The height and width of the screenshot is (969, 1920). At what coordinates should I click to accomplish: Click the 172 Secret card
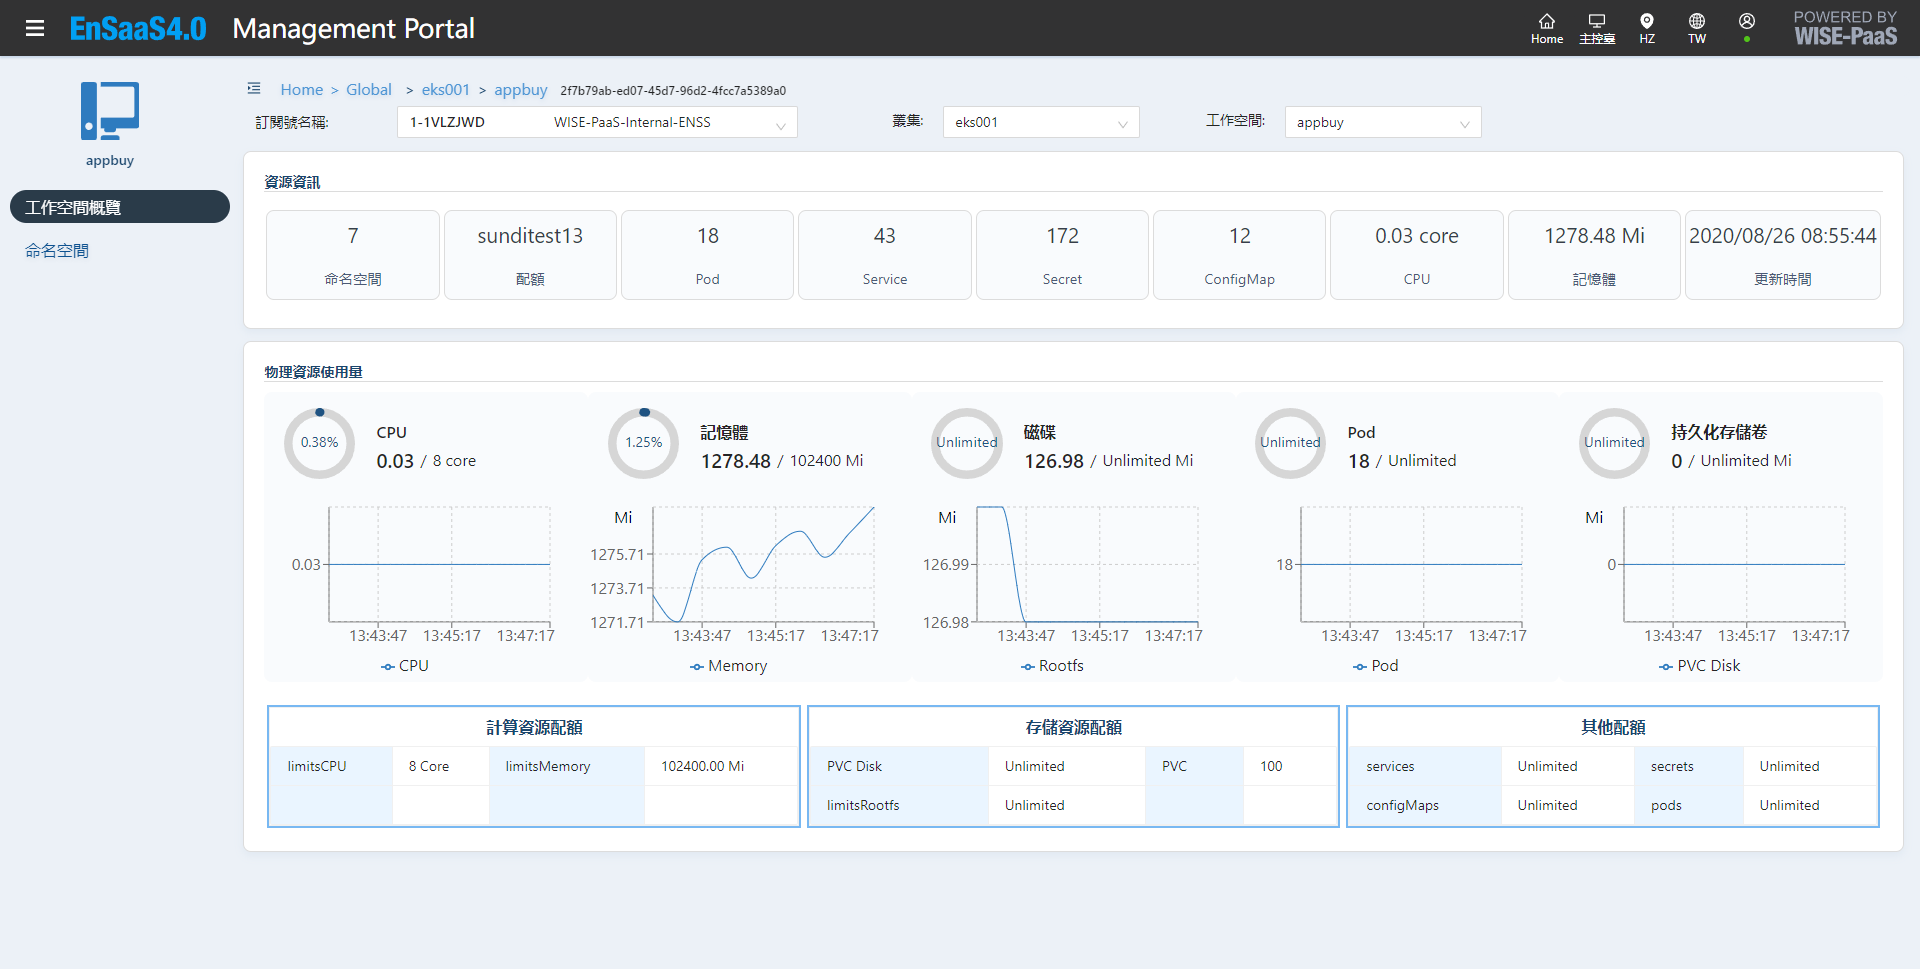click(1062, 255)
